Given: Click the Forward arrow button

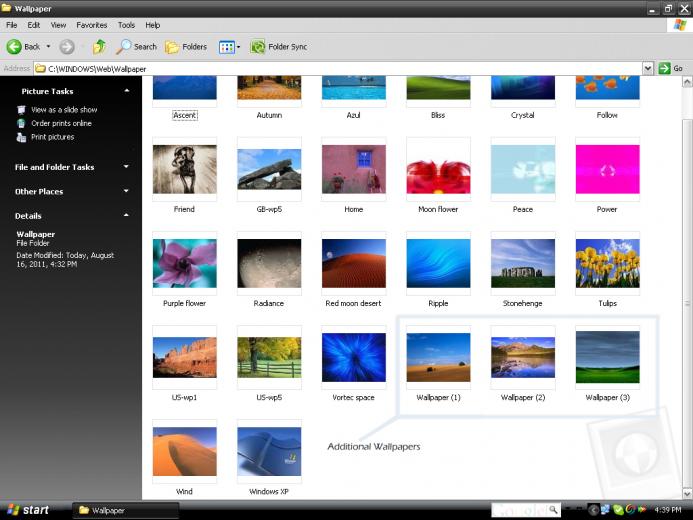Looking at the screenshot, I should point(67,46).
